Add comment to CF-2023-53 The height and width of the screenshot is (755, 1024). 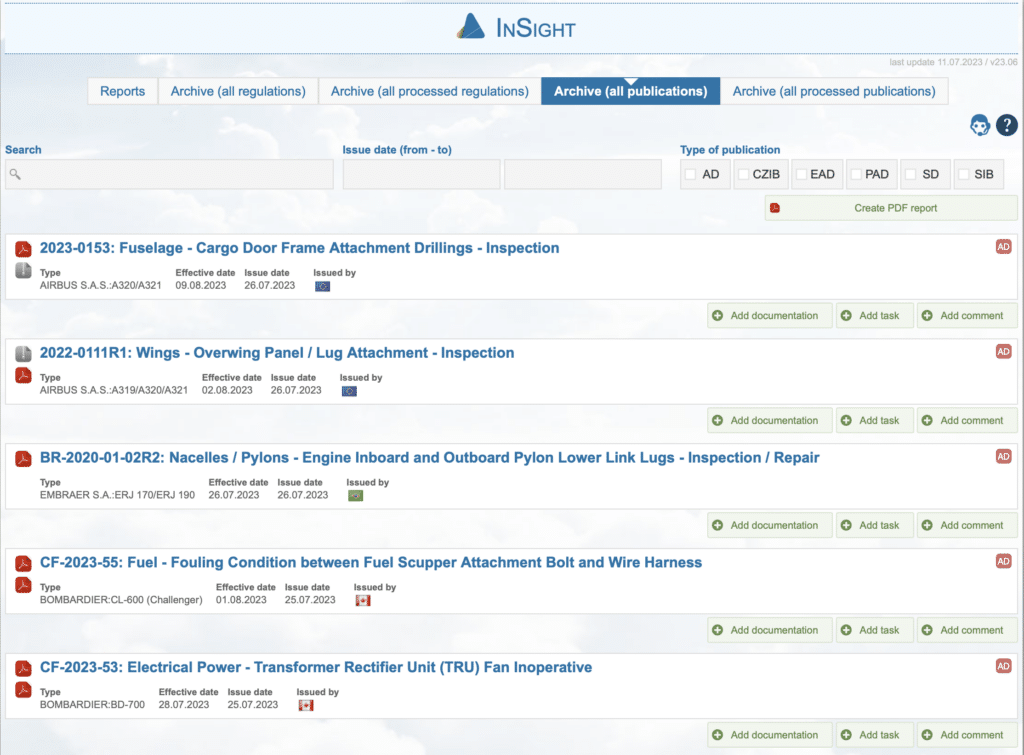coord(967,735)
